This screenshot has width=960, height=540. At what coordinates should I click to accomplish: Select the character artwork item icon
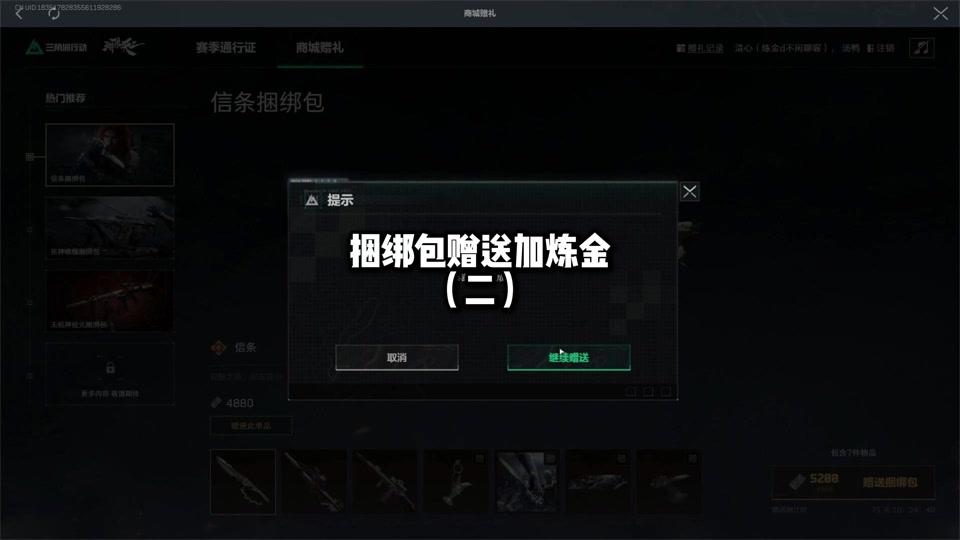[527, 482]
